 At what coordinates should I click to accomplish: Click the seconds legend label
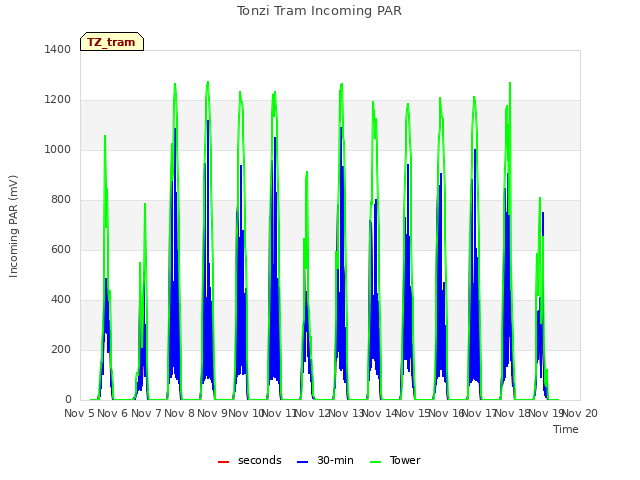pos(260,460)
